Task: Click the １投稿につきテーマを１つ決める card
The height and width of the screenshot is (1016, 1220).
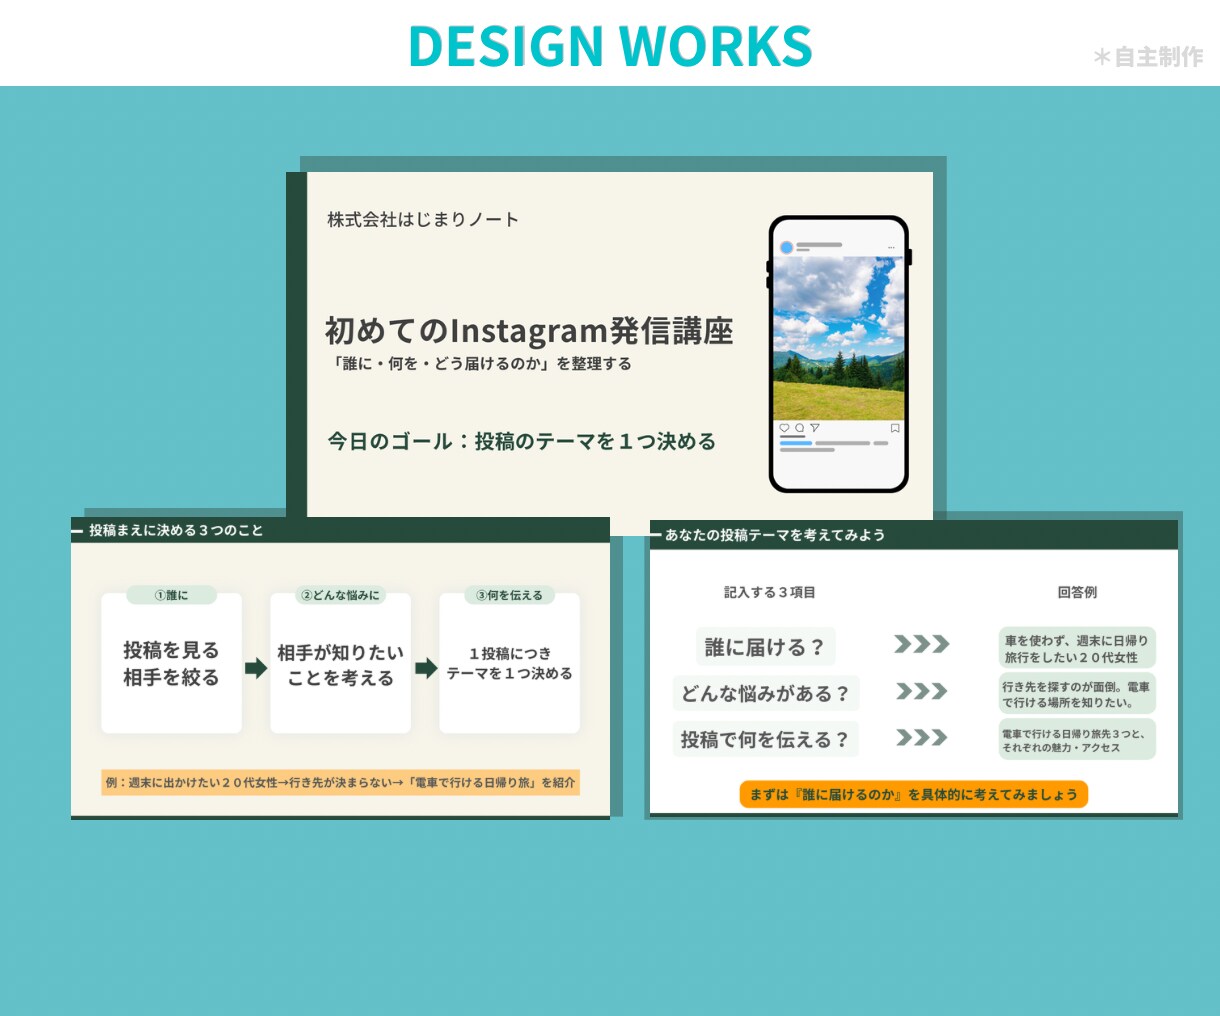Action: (x=510, y=663)
